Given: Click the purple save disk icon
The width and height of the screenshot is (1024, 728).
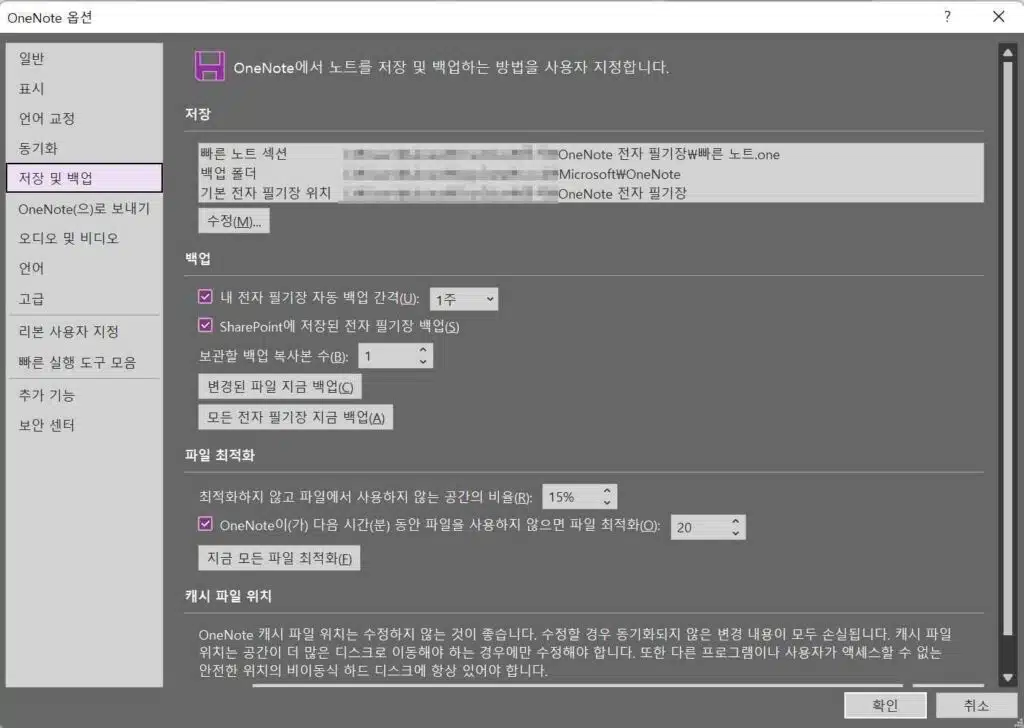Looking at the screenshot, I should coord(210,67).
